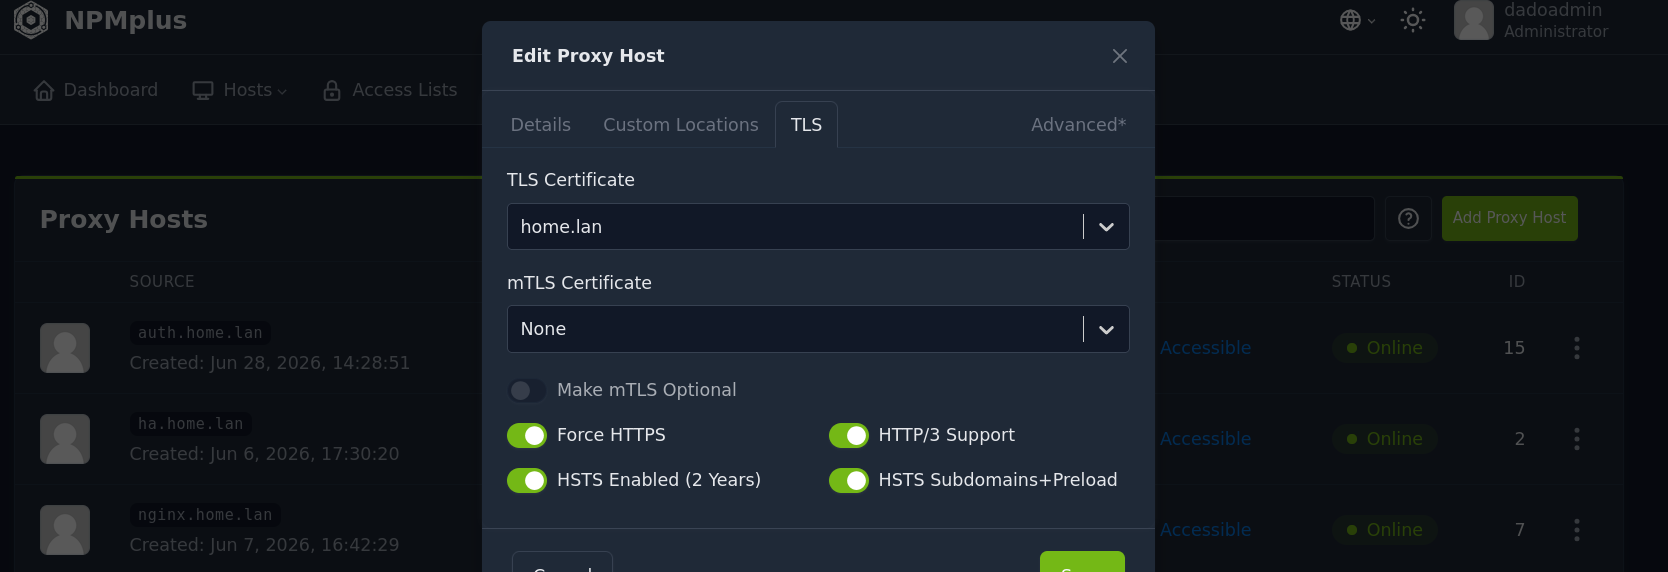Viewport: 1668px width, 572px height.
Task: Open actions menu for host ID 2
Action: [1577, 439]
